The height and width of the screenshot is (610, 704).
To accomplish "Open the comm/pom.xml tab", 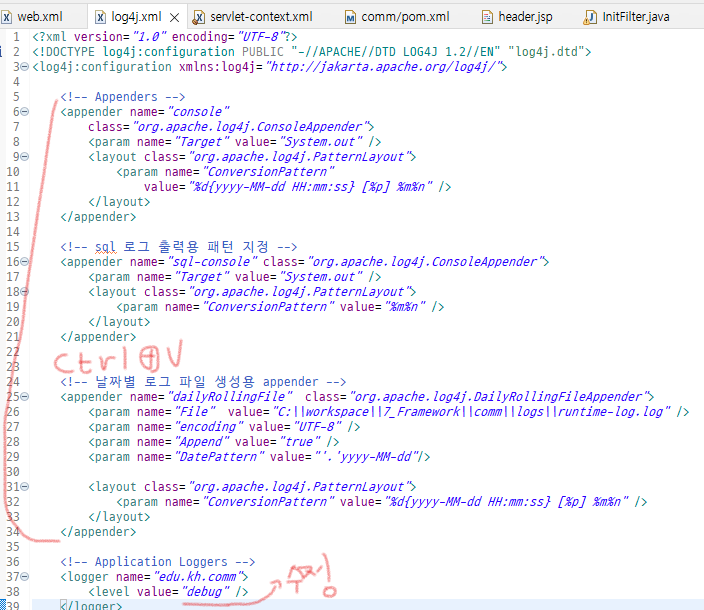I will (x=405, y=17).
